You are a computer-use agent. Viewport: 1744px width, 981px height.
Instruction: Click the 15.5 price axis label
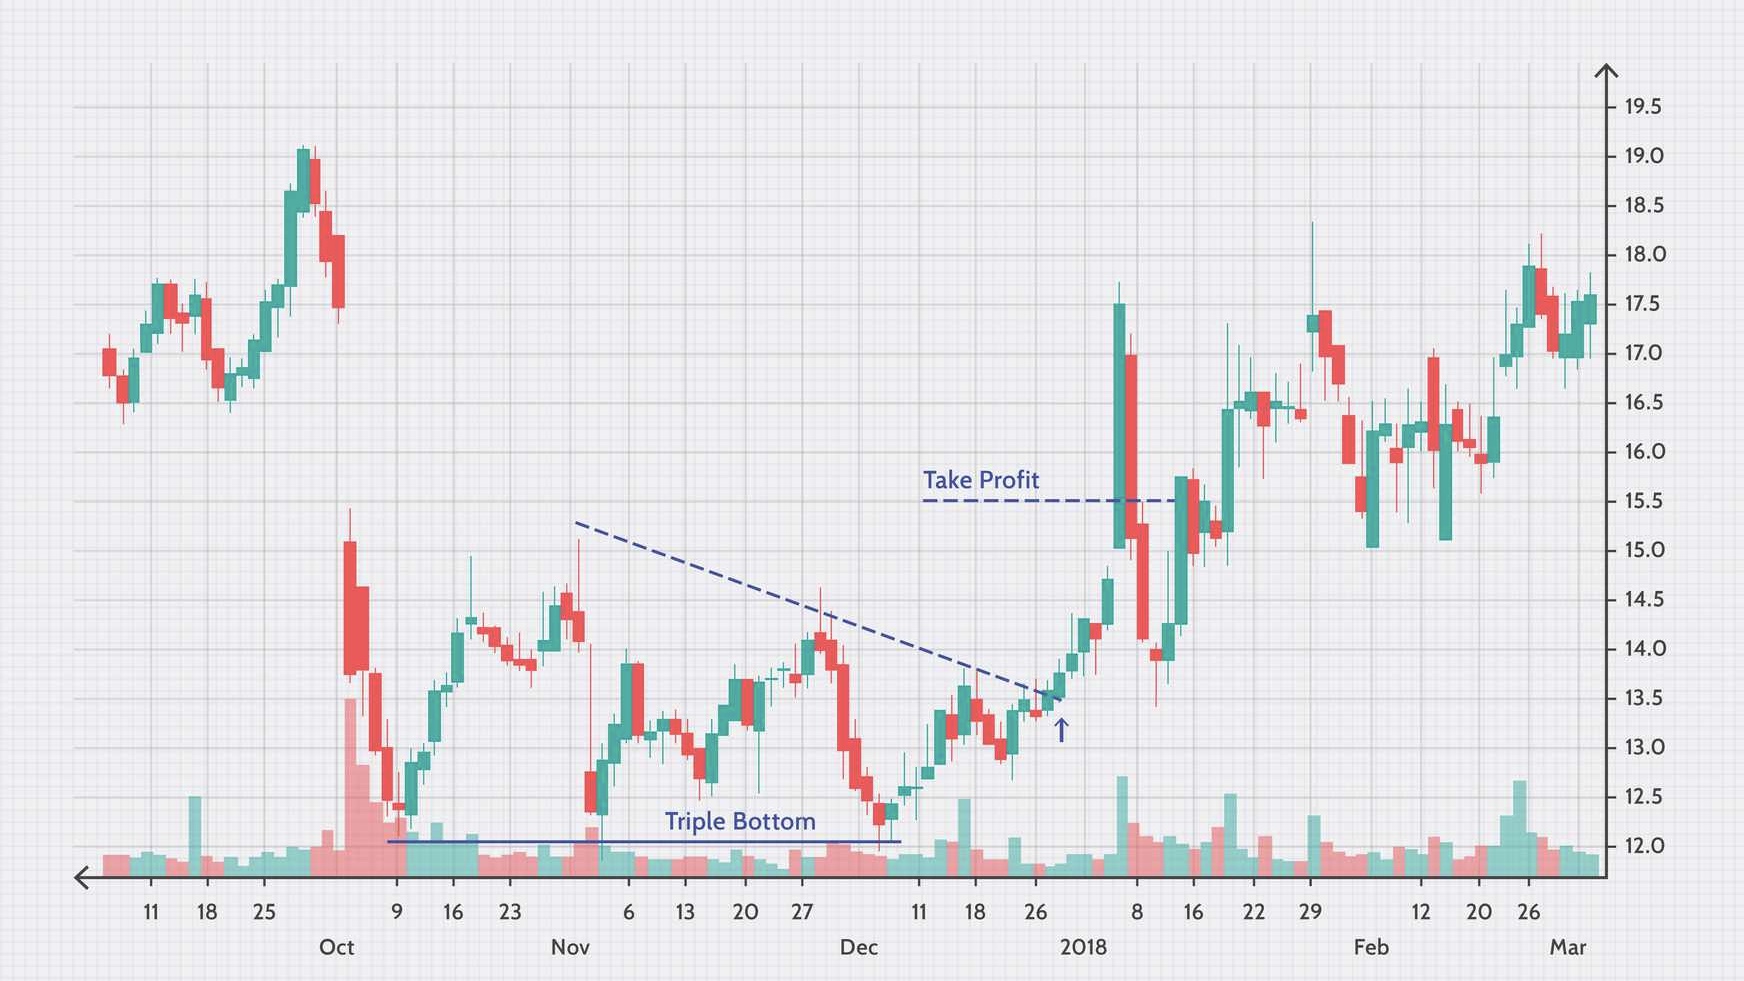pyautogui.click(x=1643, y=501)
